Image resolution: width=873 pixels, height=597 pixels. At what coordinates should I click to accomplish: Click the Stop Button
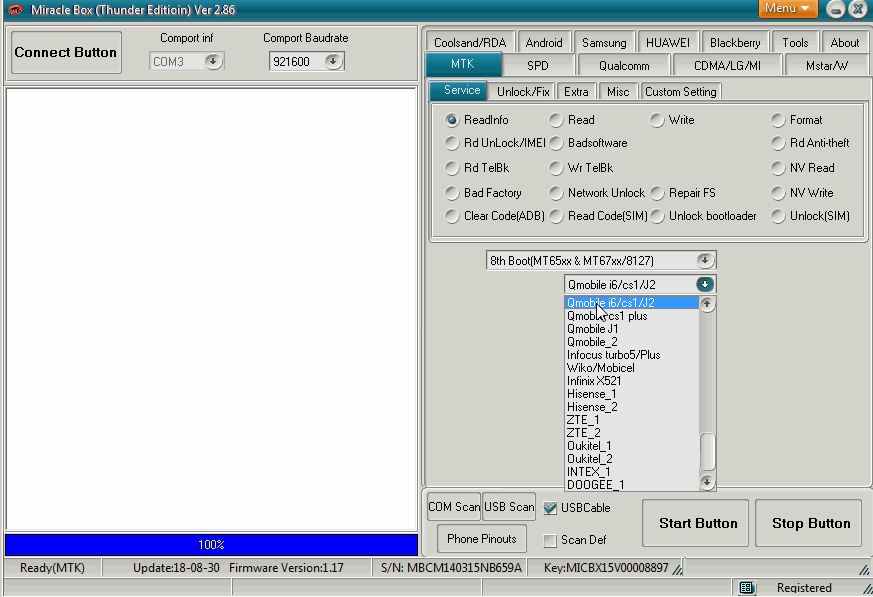pyautogui.click(x=808, y=523)
